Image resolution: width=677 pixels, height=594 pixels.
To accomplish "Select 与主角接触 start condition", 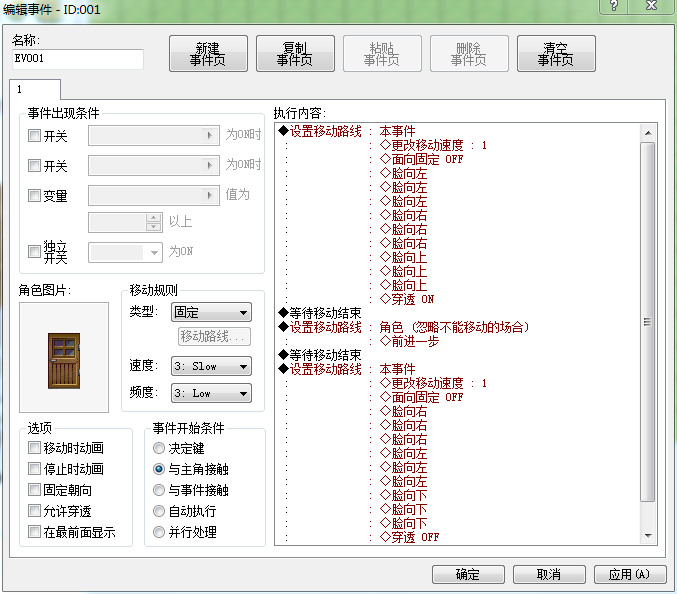I will [159, 469].
